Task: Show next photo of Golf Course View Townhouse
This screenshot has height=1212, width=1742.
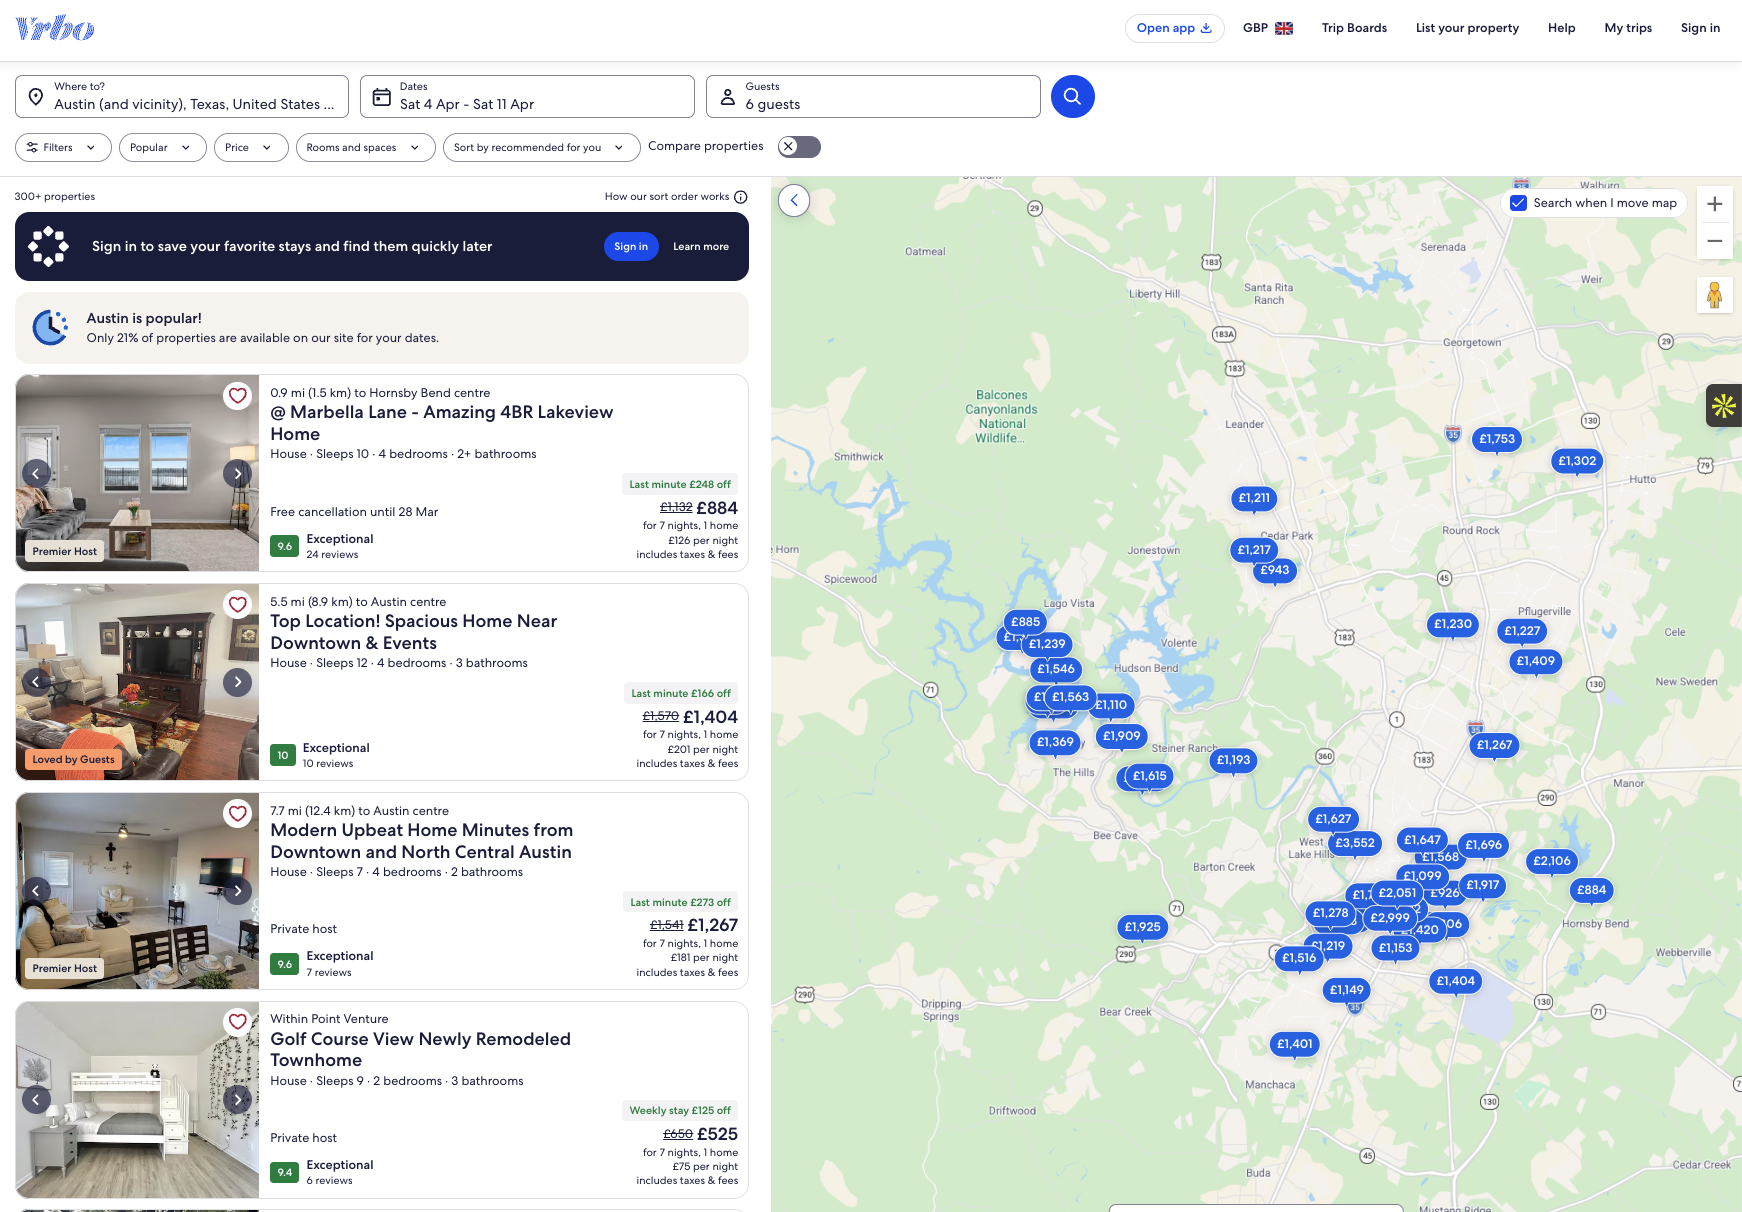Action: click(237, 1100)
